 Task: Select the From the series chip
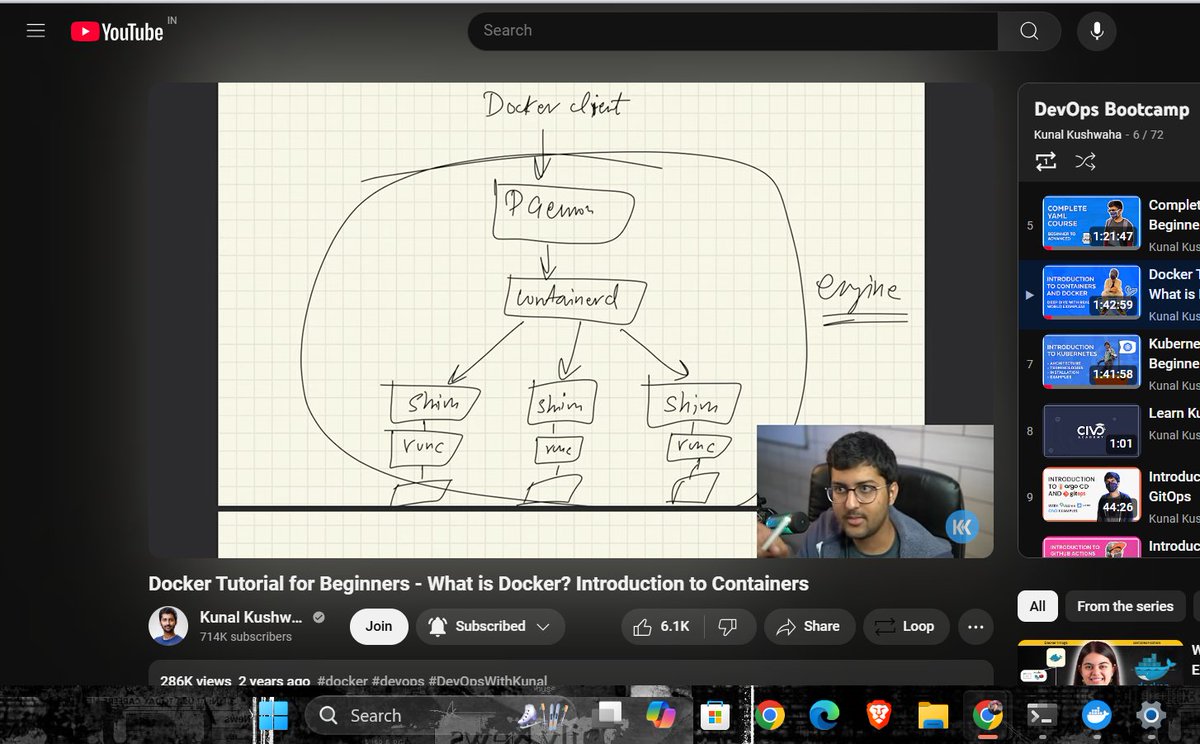(x=1125, y=606)
